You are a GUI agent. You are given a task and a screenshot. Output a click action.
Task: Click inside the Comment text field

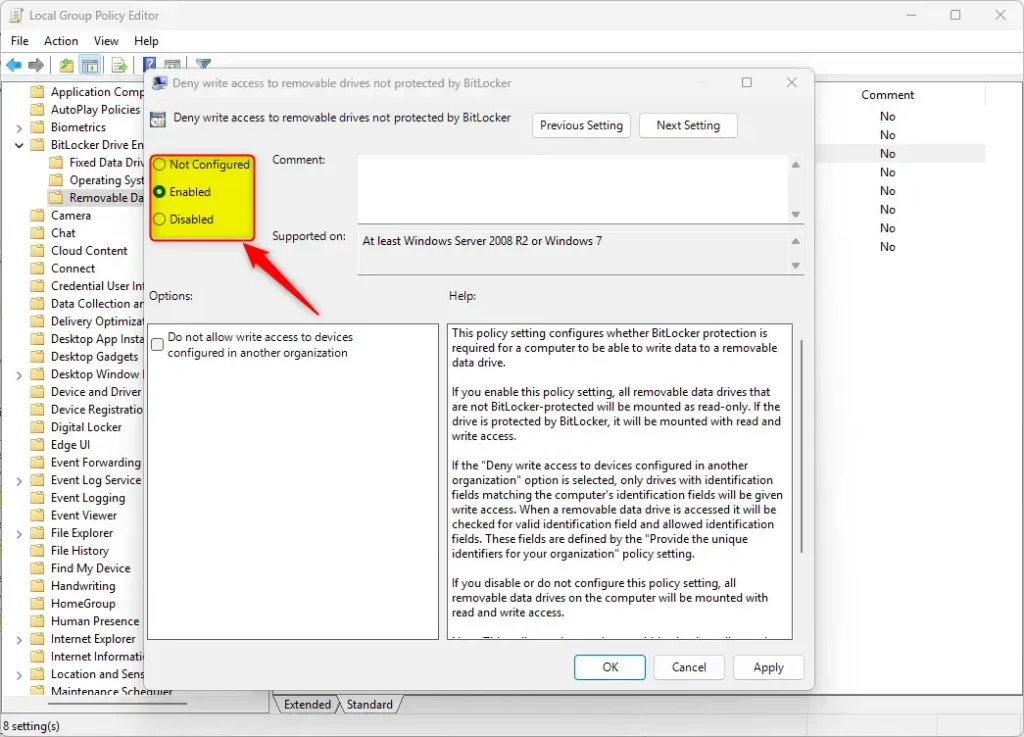572,189
